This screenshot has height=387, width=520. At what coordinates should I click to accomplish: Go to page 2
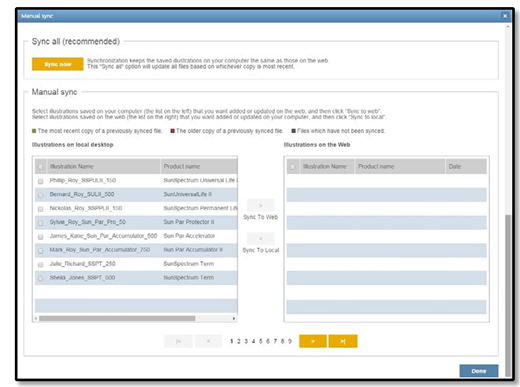point(239,341)
